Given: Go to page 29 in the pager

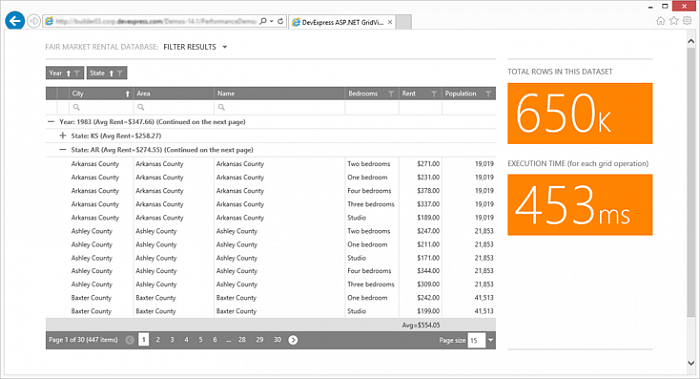Looking at the screenshot, I should click(260, 340).
